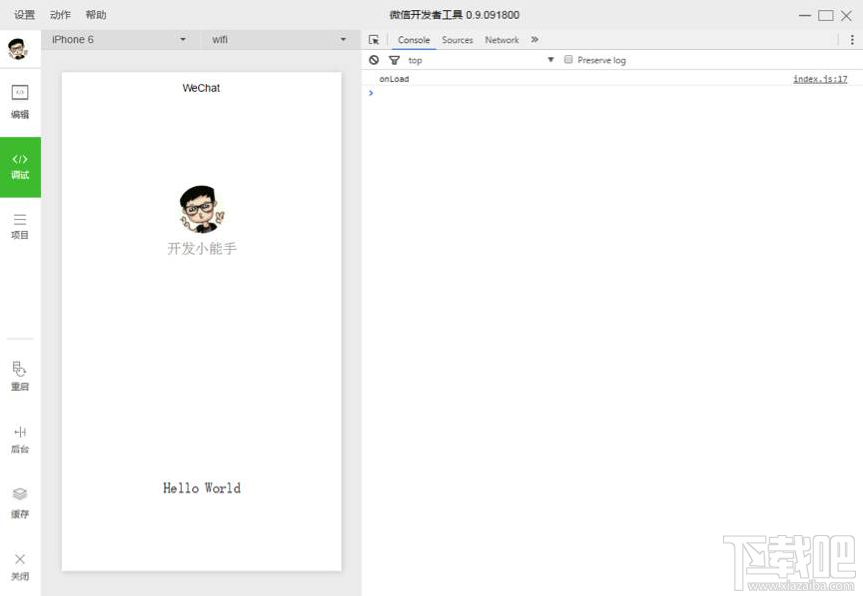Toggle the console filter funnel icon

(x=394, y=60)
